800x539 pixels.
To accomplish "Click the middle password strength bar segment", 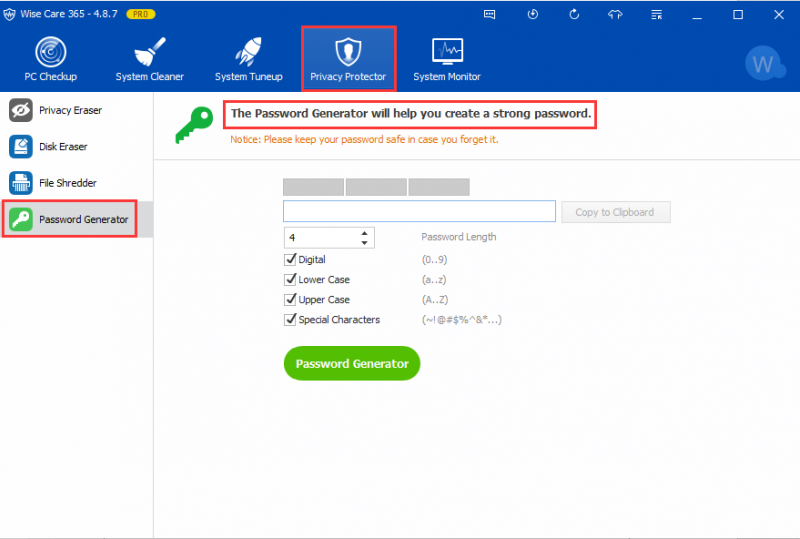I will click(x=377, y=187).
